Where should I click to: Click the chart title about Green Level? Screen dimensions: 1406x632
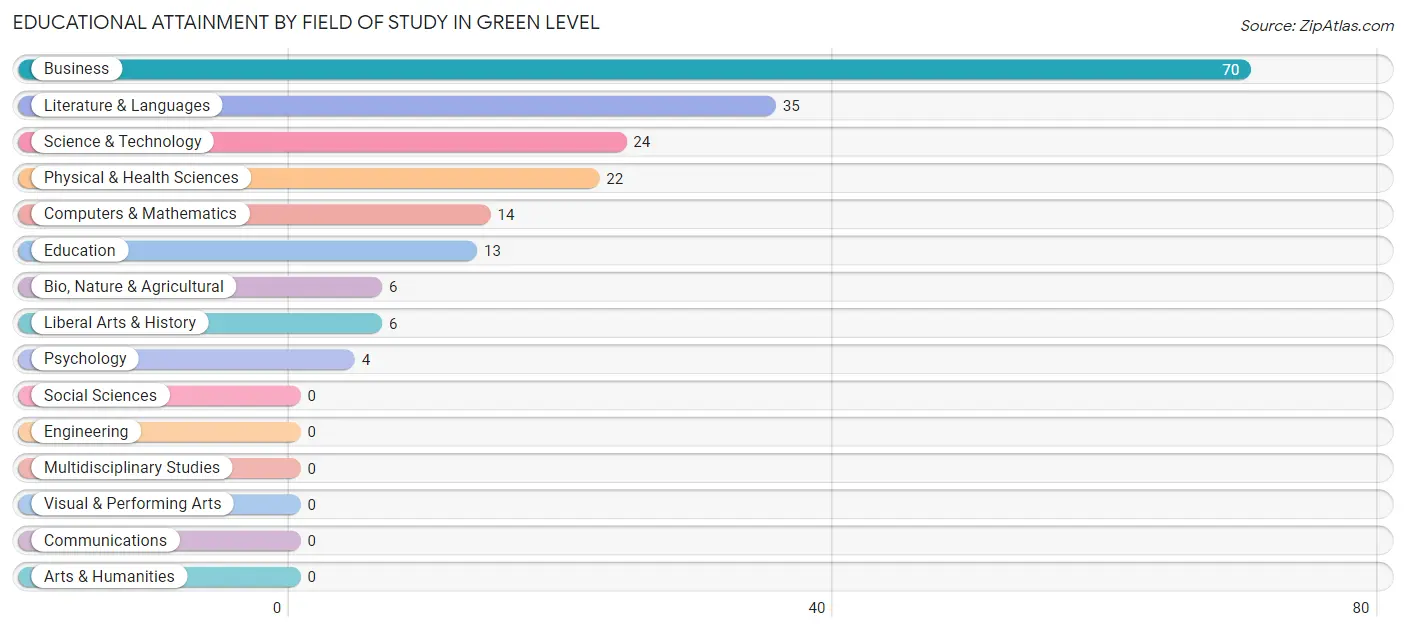(306, 23)
